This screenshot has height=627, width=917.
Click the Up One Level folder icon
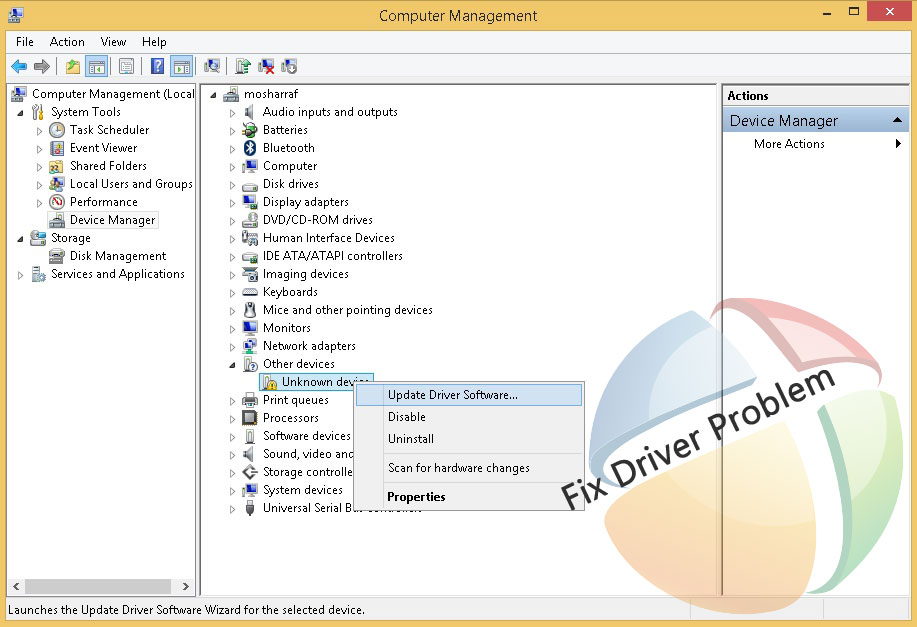[72, 67]
